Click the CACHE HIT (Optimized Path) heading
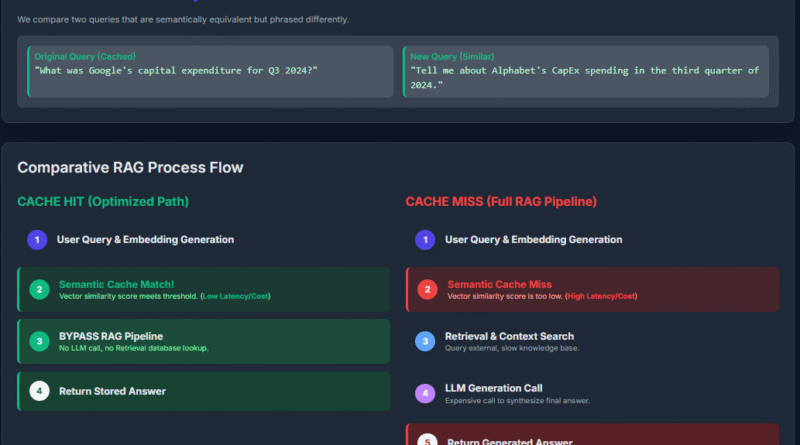Image resolution: width=800 pixels, height=445 pixels. [x=103, y=202]
